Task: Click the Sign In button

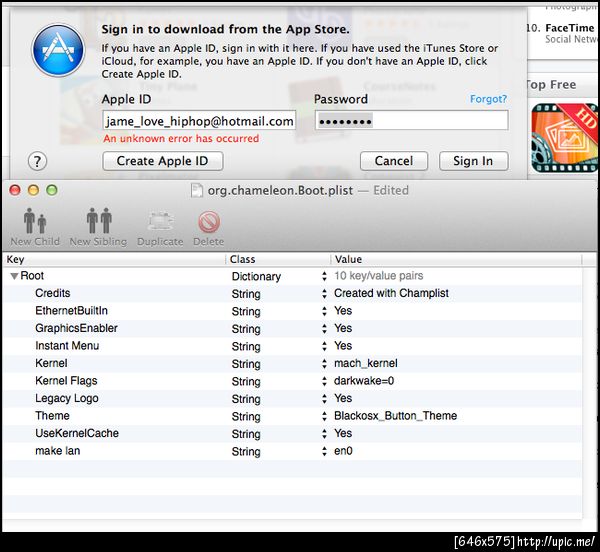Action: 473,161
